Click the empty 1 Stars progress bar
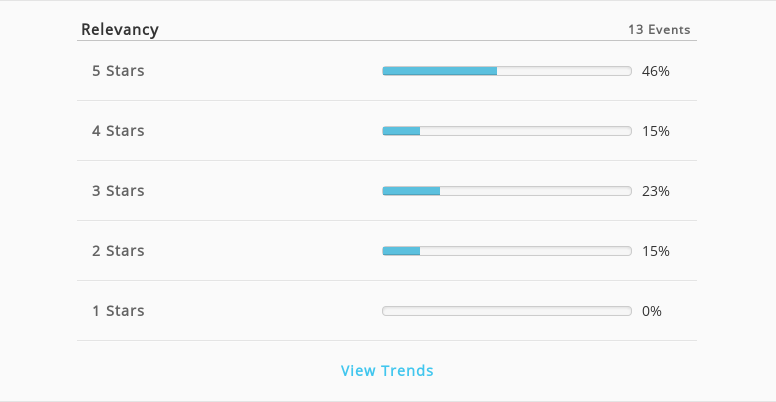This screenshot has width=776, height=402. (507, 311)
